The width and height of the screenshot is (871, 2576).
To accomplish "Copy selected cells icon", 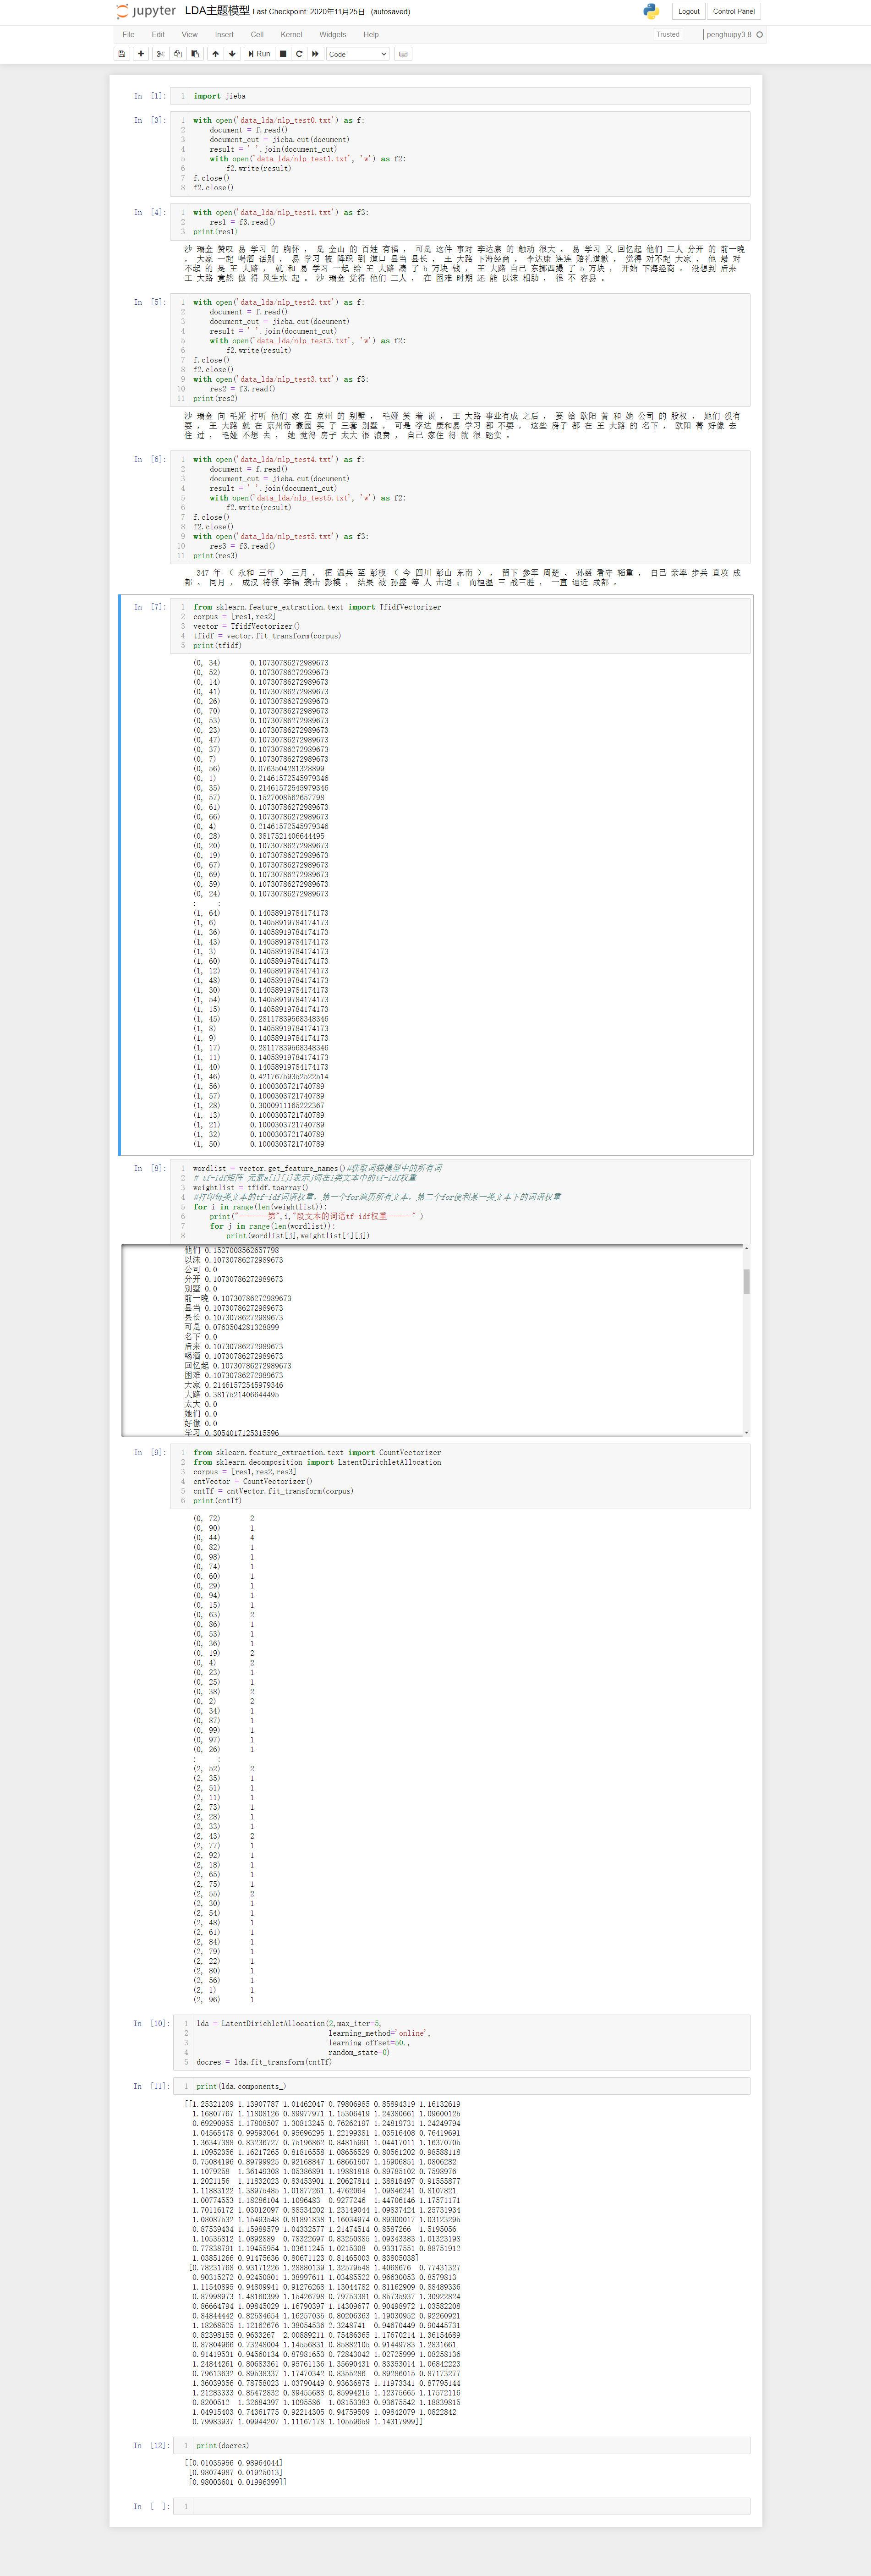I will tap(178, 54).
